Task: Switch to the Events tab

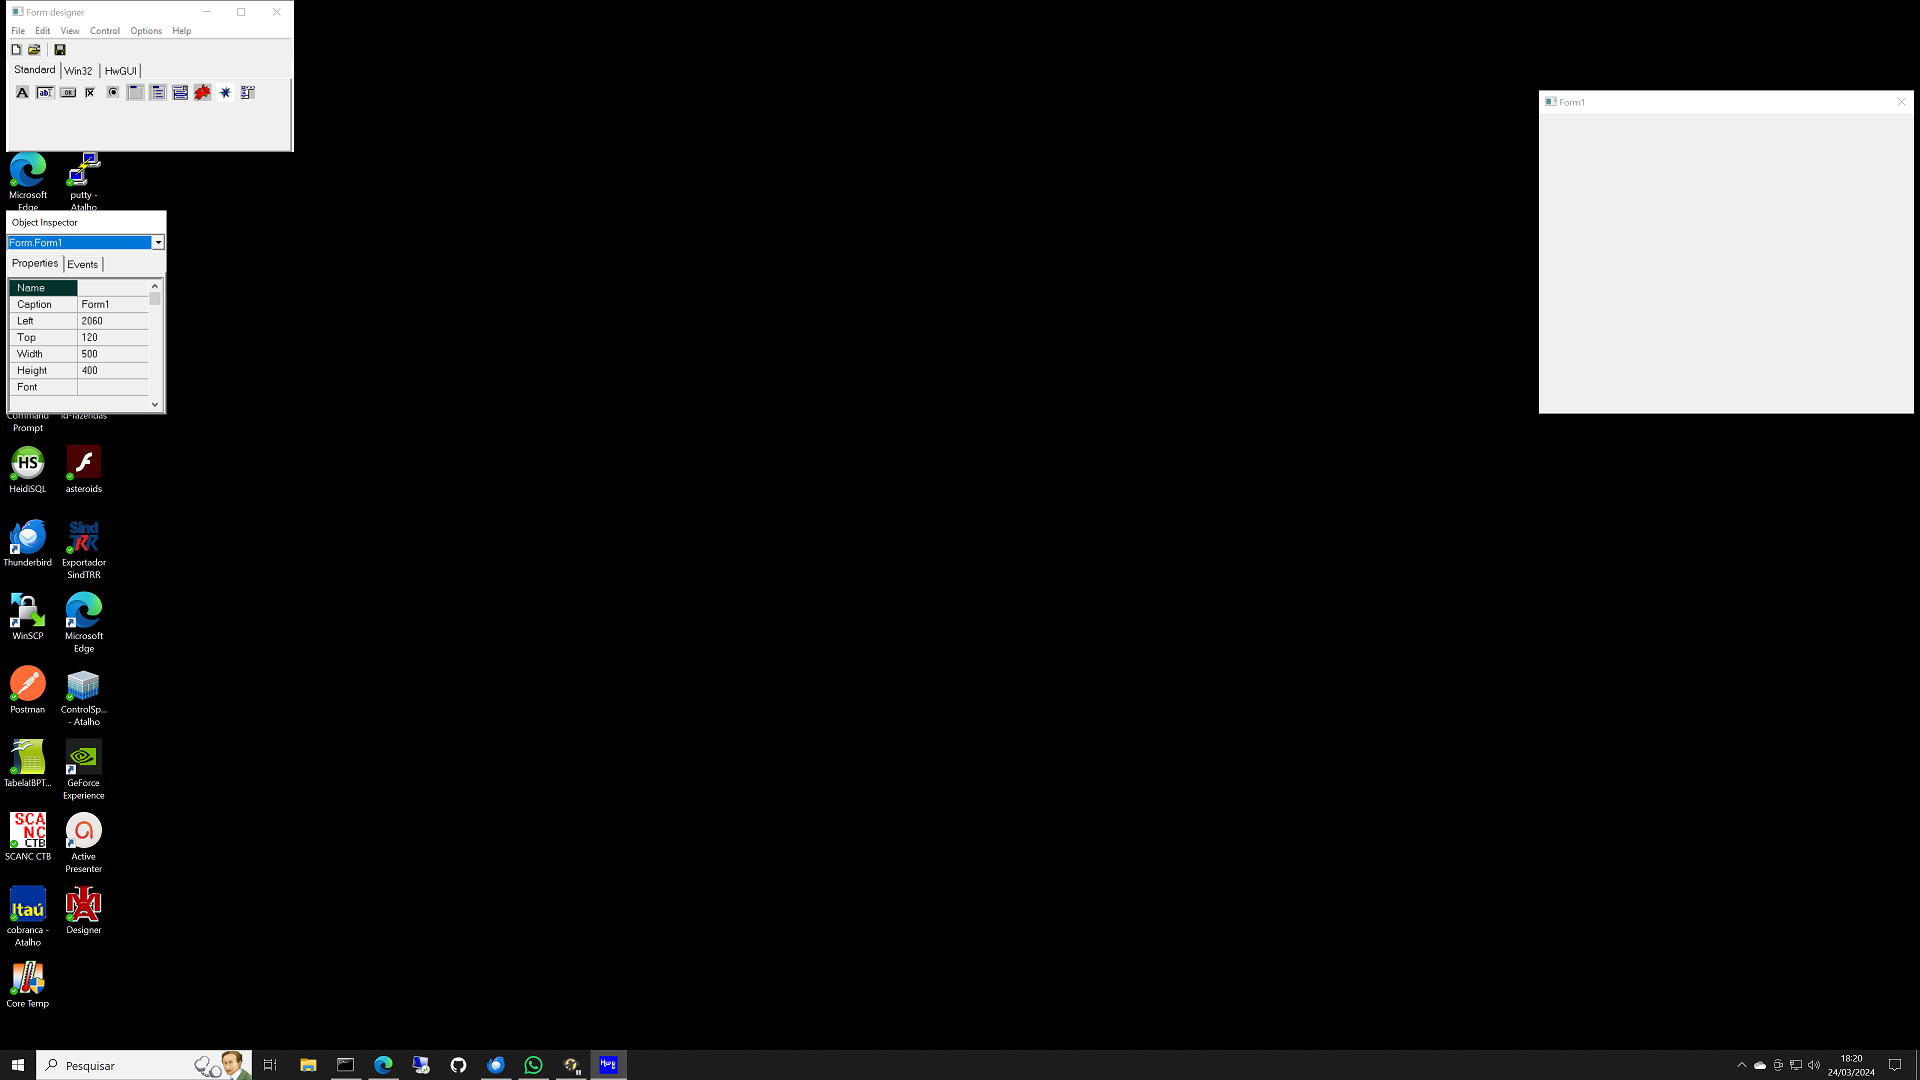Action: pyautogui.click(x=82, y=264)
